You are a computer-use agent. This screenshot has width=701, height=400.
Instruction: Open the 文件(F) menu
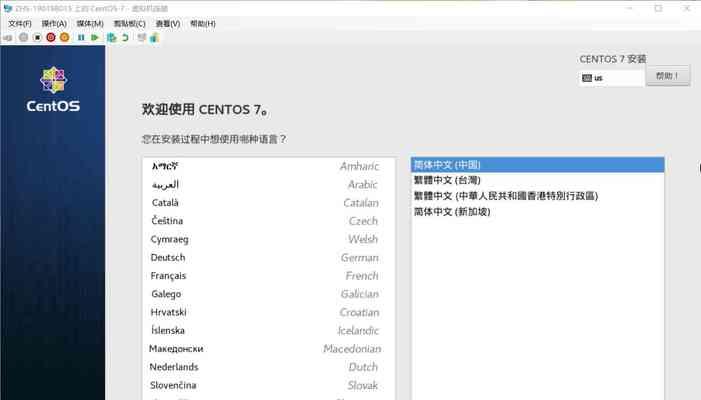coord(20,24)
